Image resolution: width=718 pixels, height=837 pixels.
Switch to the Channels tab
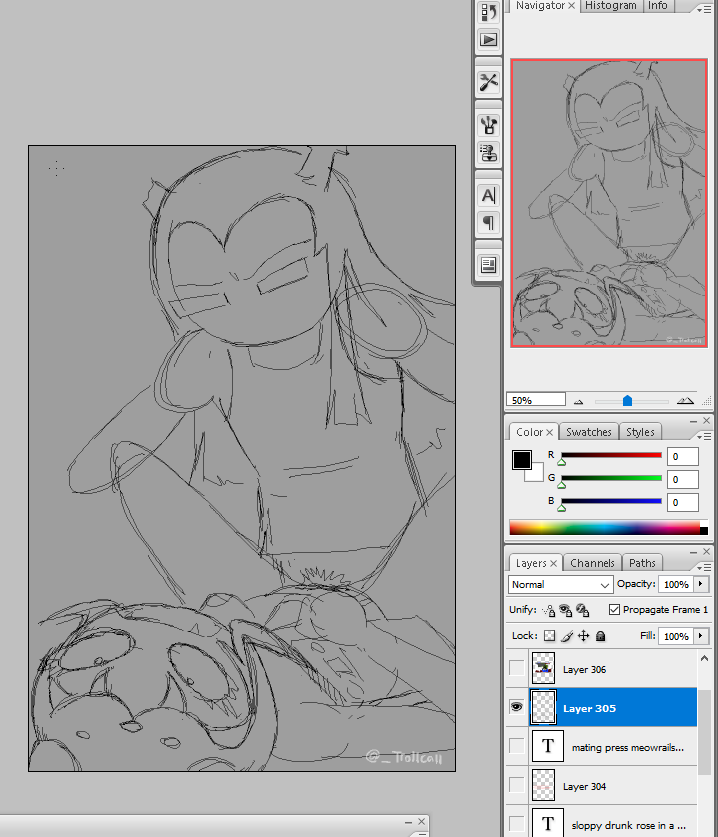point(592,563)
